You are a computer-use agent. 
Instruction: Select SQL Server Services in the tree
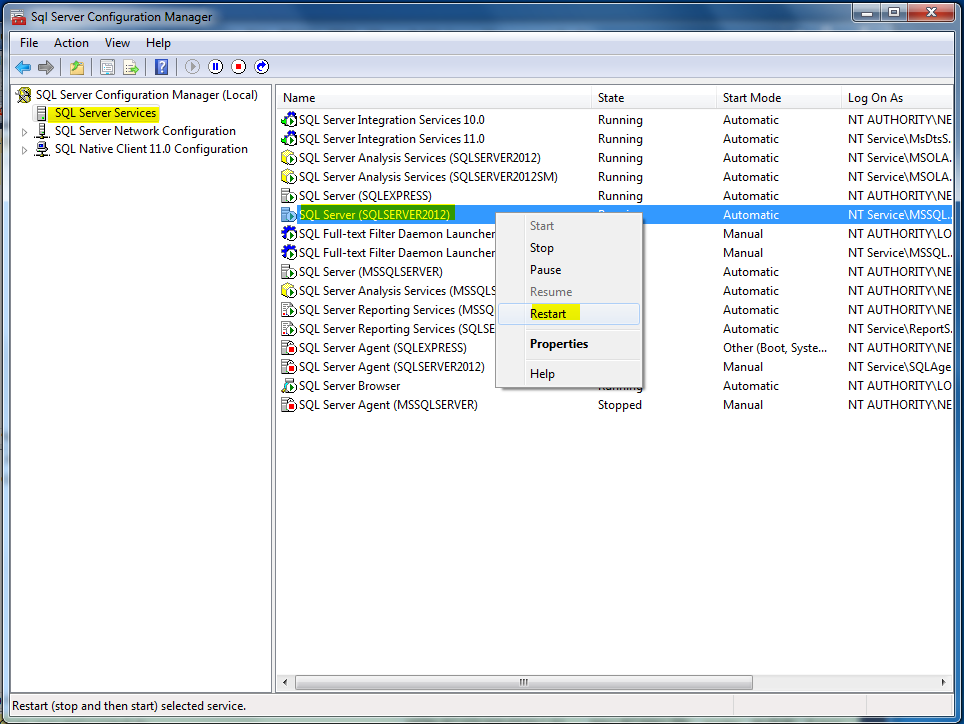[105, 113]
